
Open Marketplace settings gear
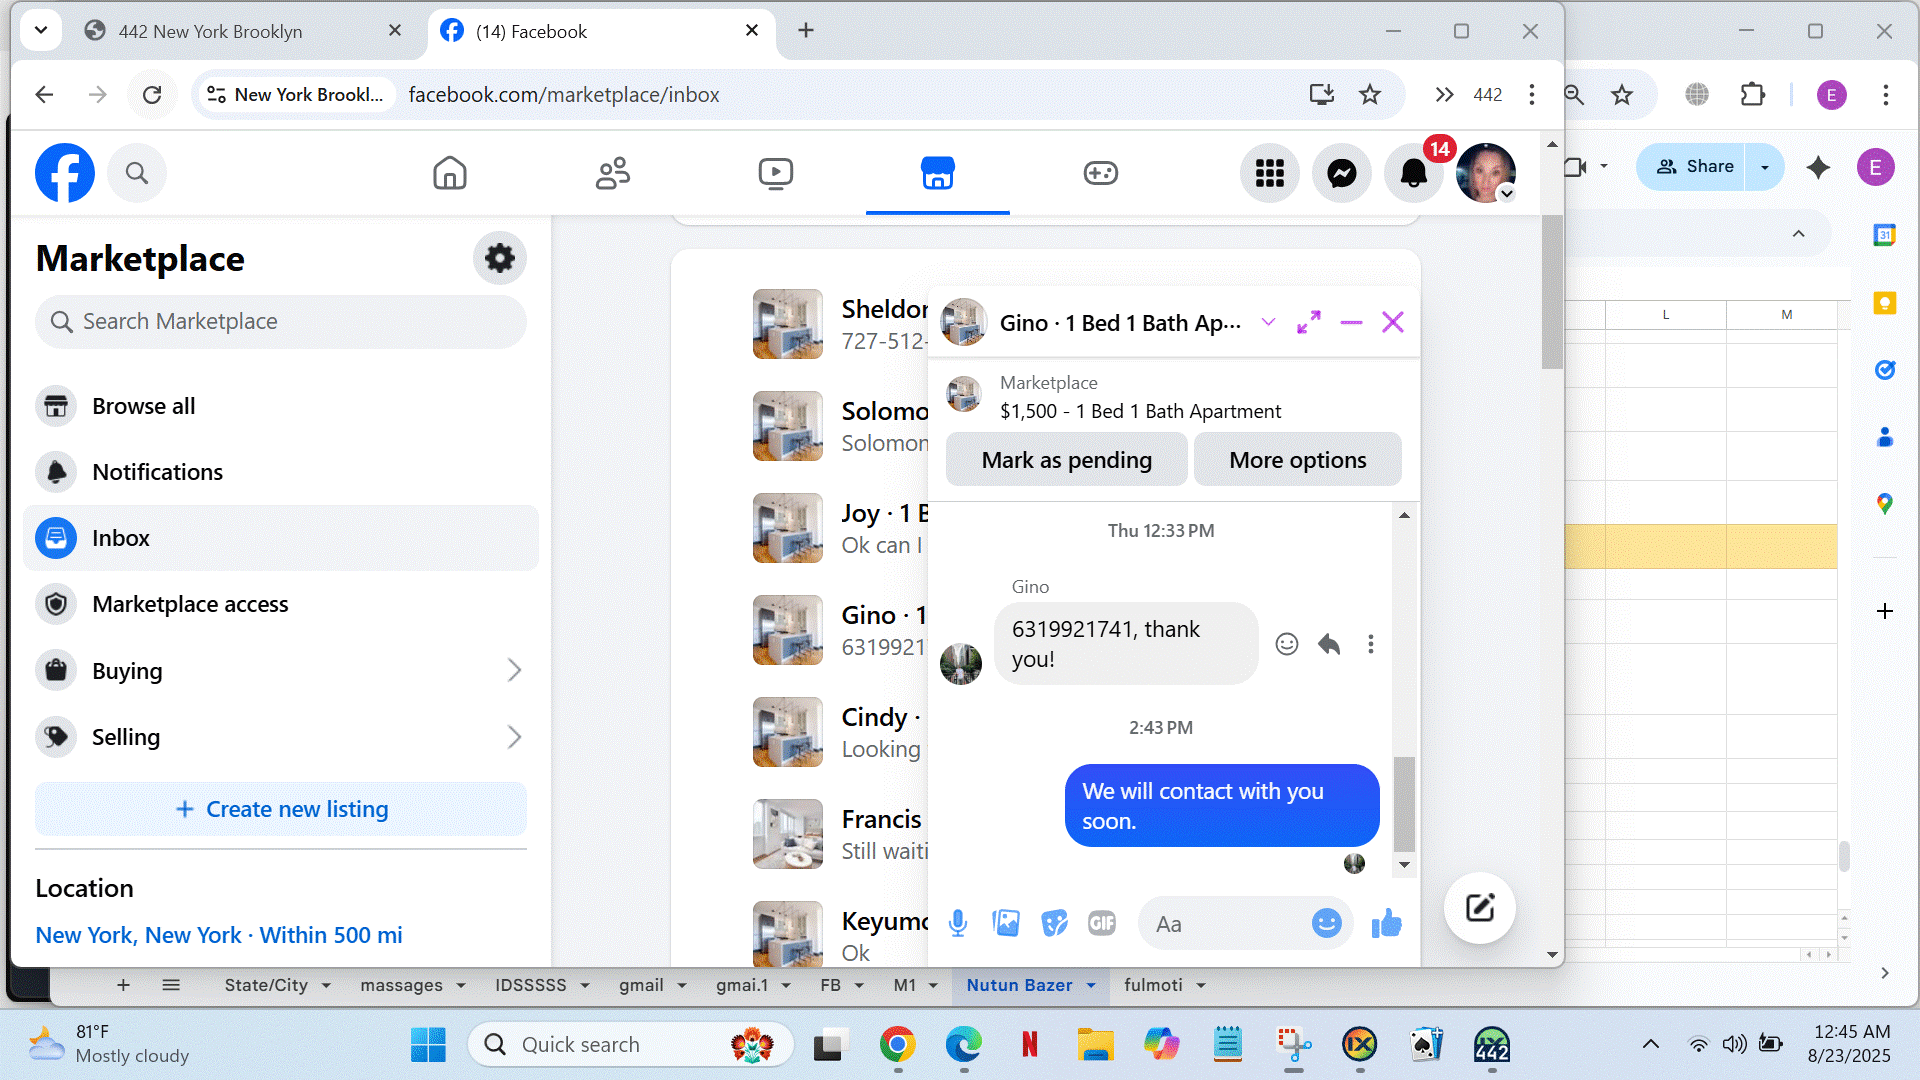pyautogui.click(x=499, y=258)
